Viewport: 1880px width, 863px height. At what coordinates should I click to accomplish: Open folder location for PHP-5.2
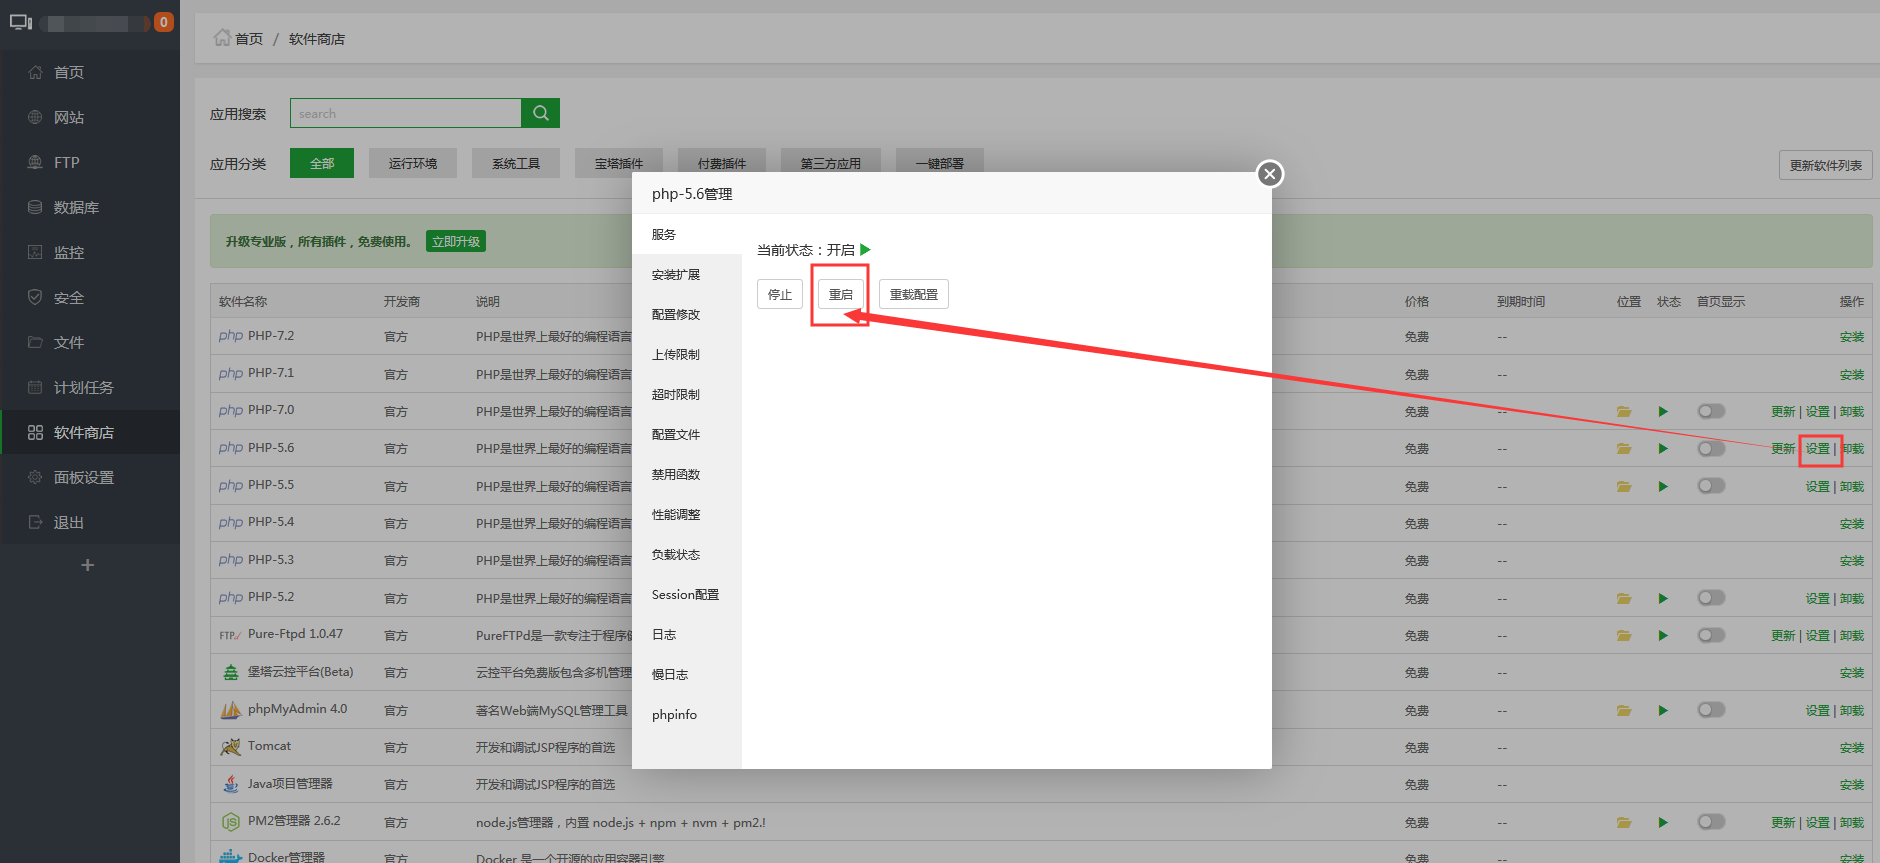[1624, 598]
